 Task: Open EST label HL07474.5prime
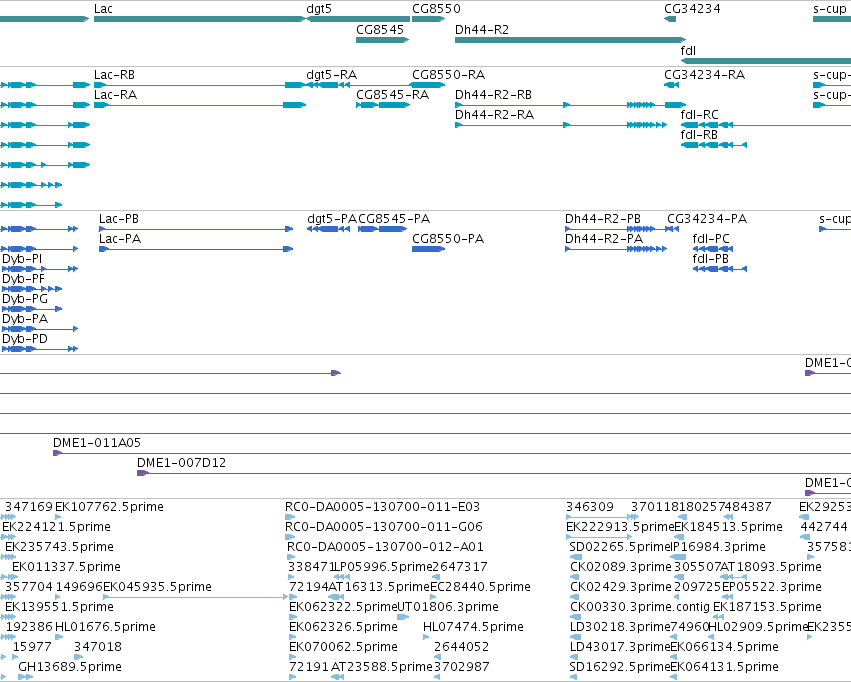473,627
